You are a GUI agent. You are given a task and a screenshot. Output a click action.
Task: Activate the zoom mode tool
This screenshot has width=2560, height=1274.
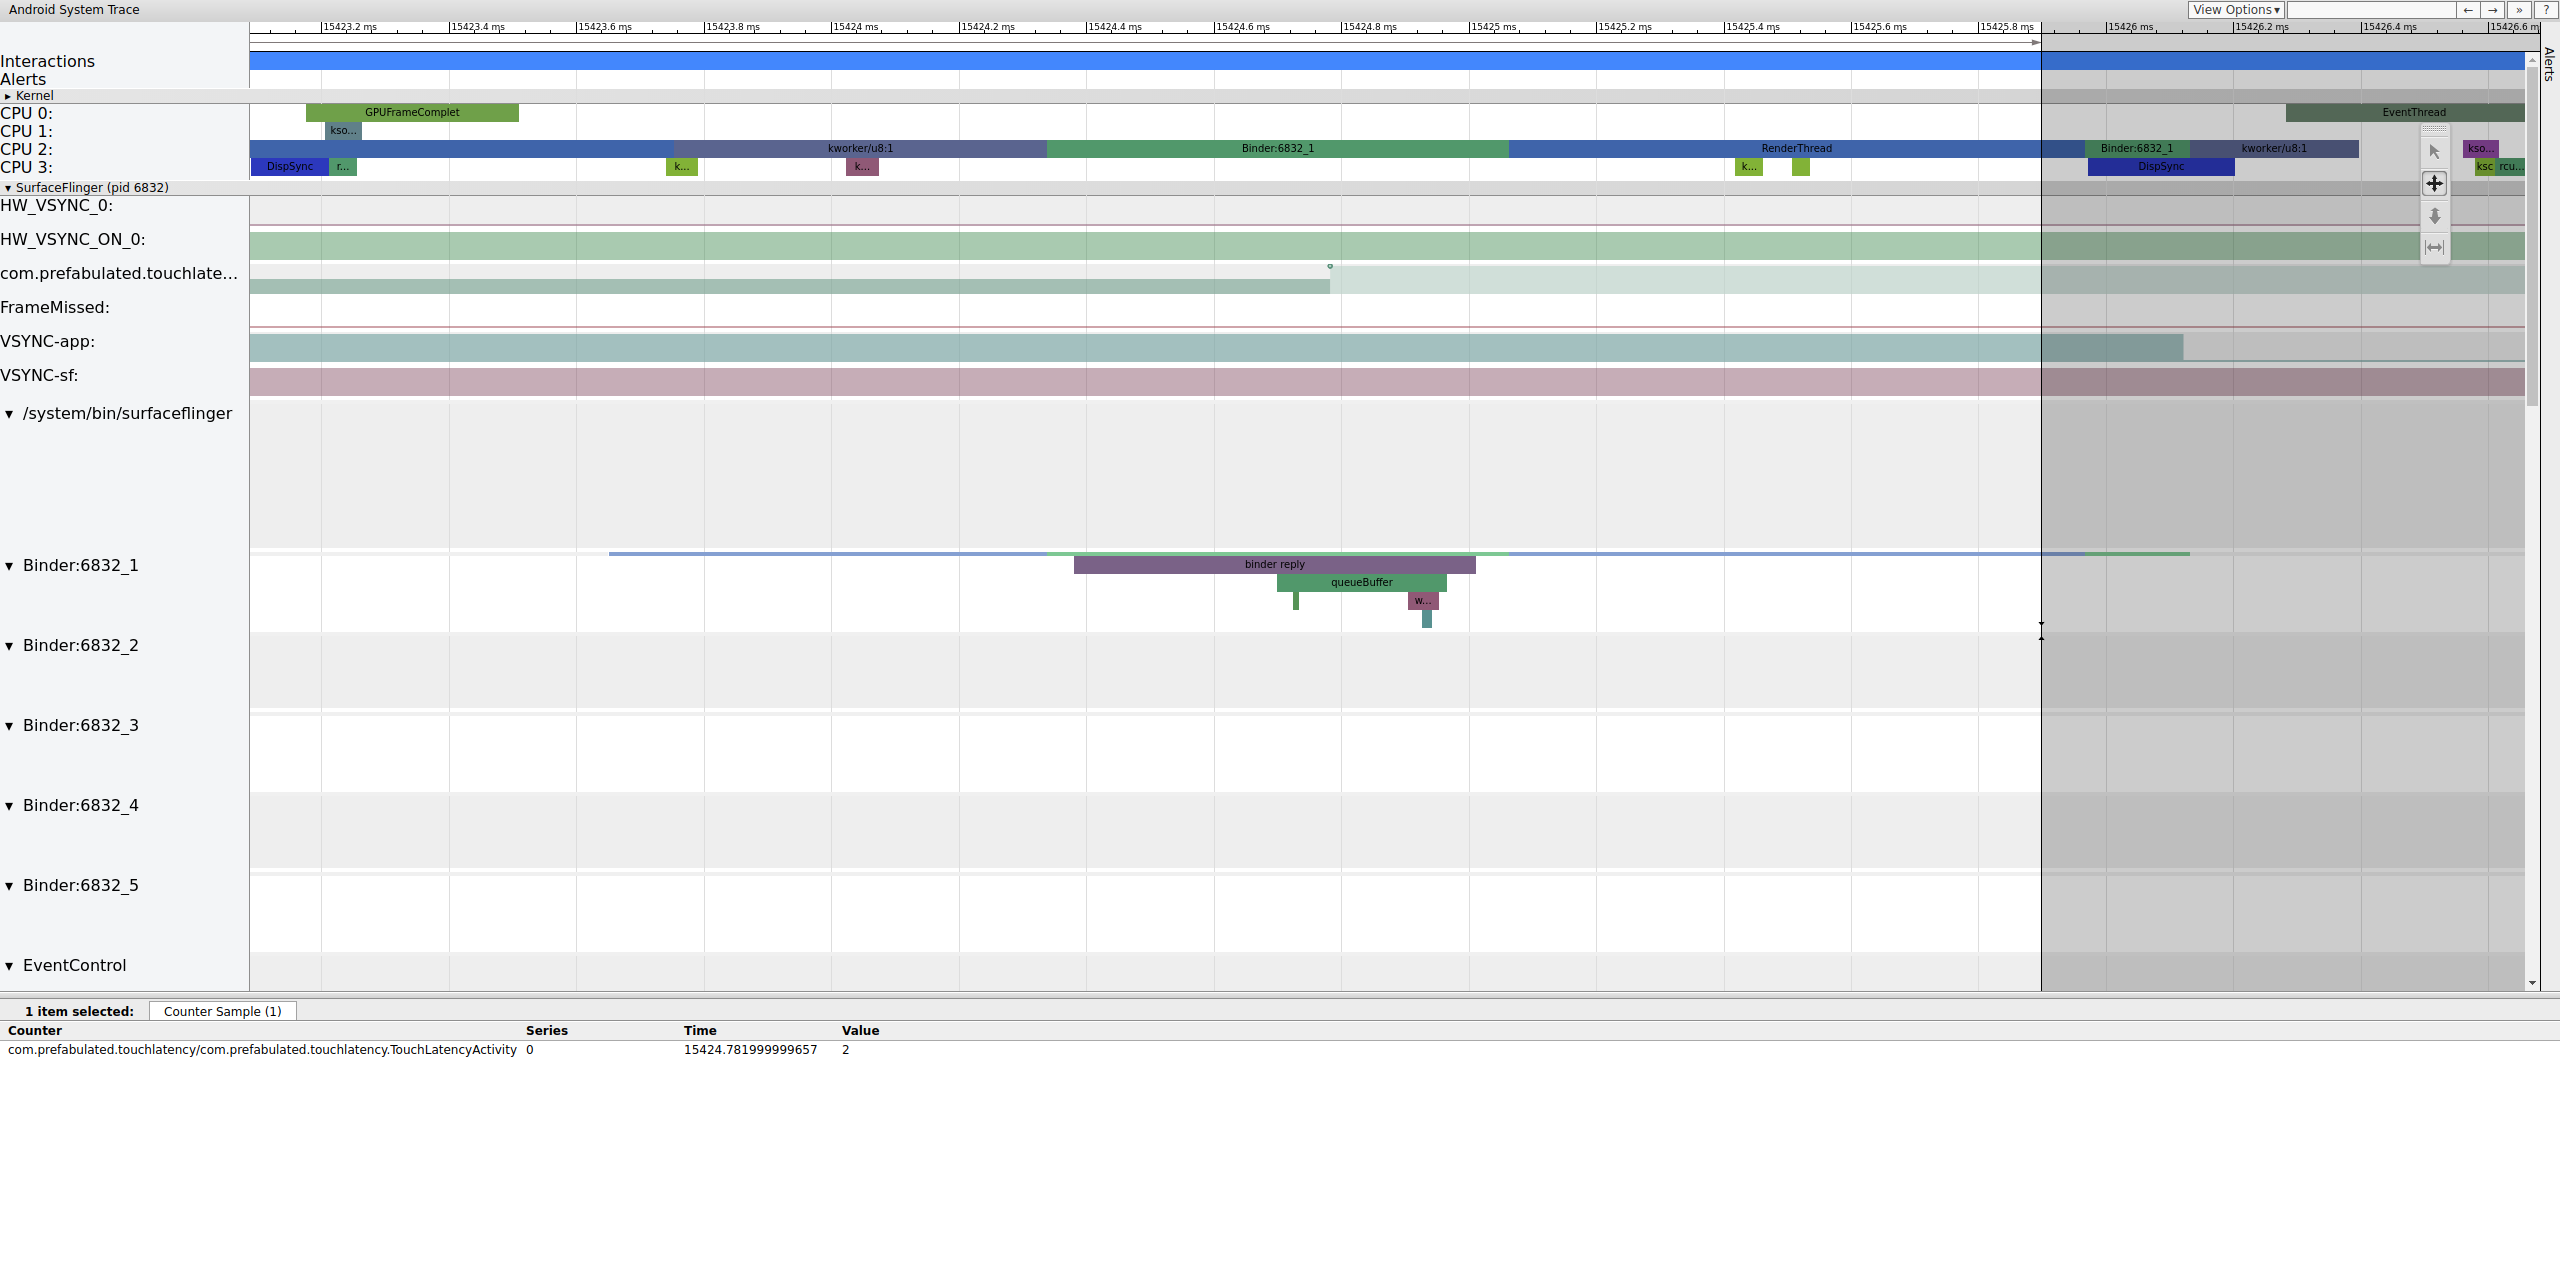click(x=2434, y=216)
